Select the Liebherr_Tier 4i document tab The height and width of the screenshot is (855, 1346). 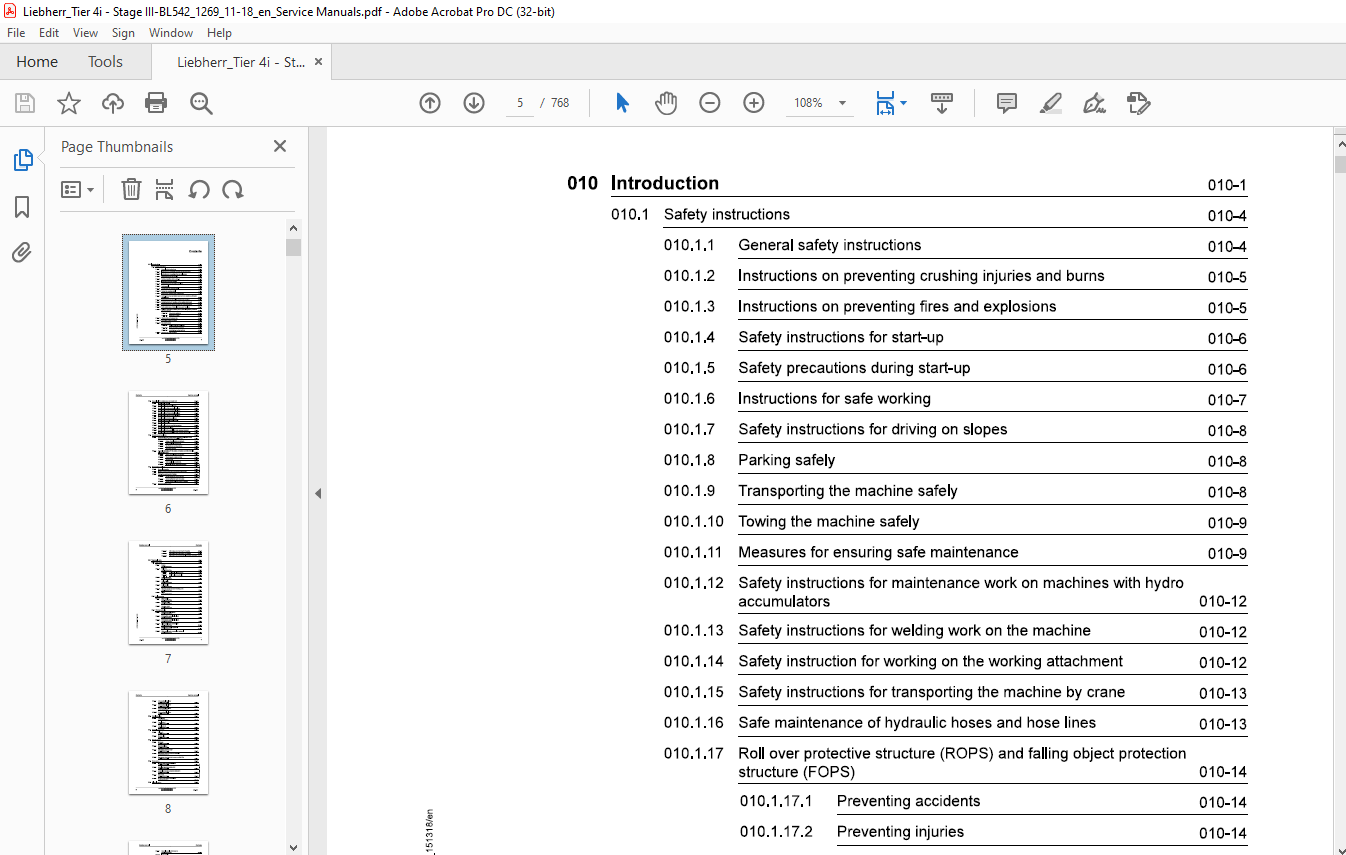241,62
